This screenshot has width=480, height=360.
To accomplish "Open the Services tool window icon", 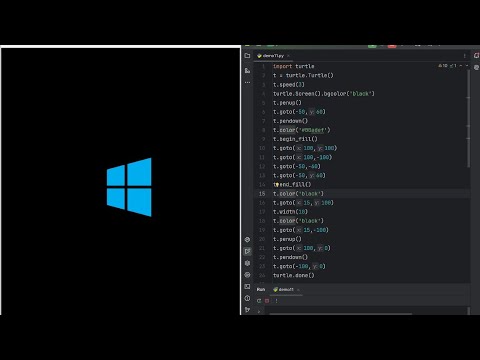I will 247,275.
